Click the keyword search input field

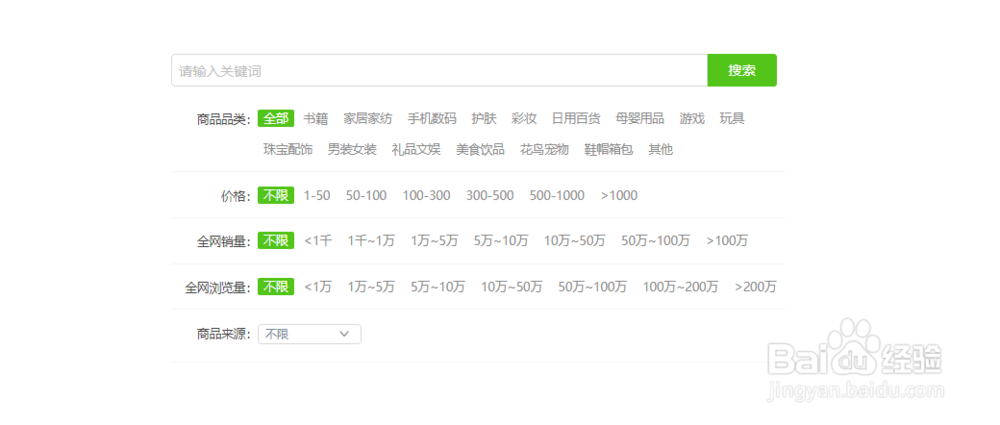[439, 70]
